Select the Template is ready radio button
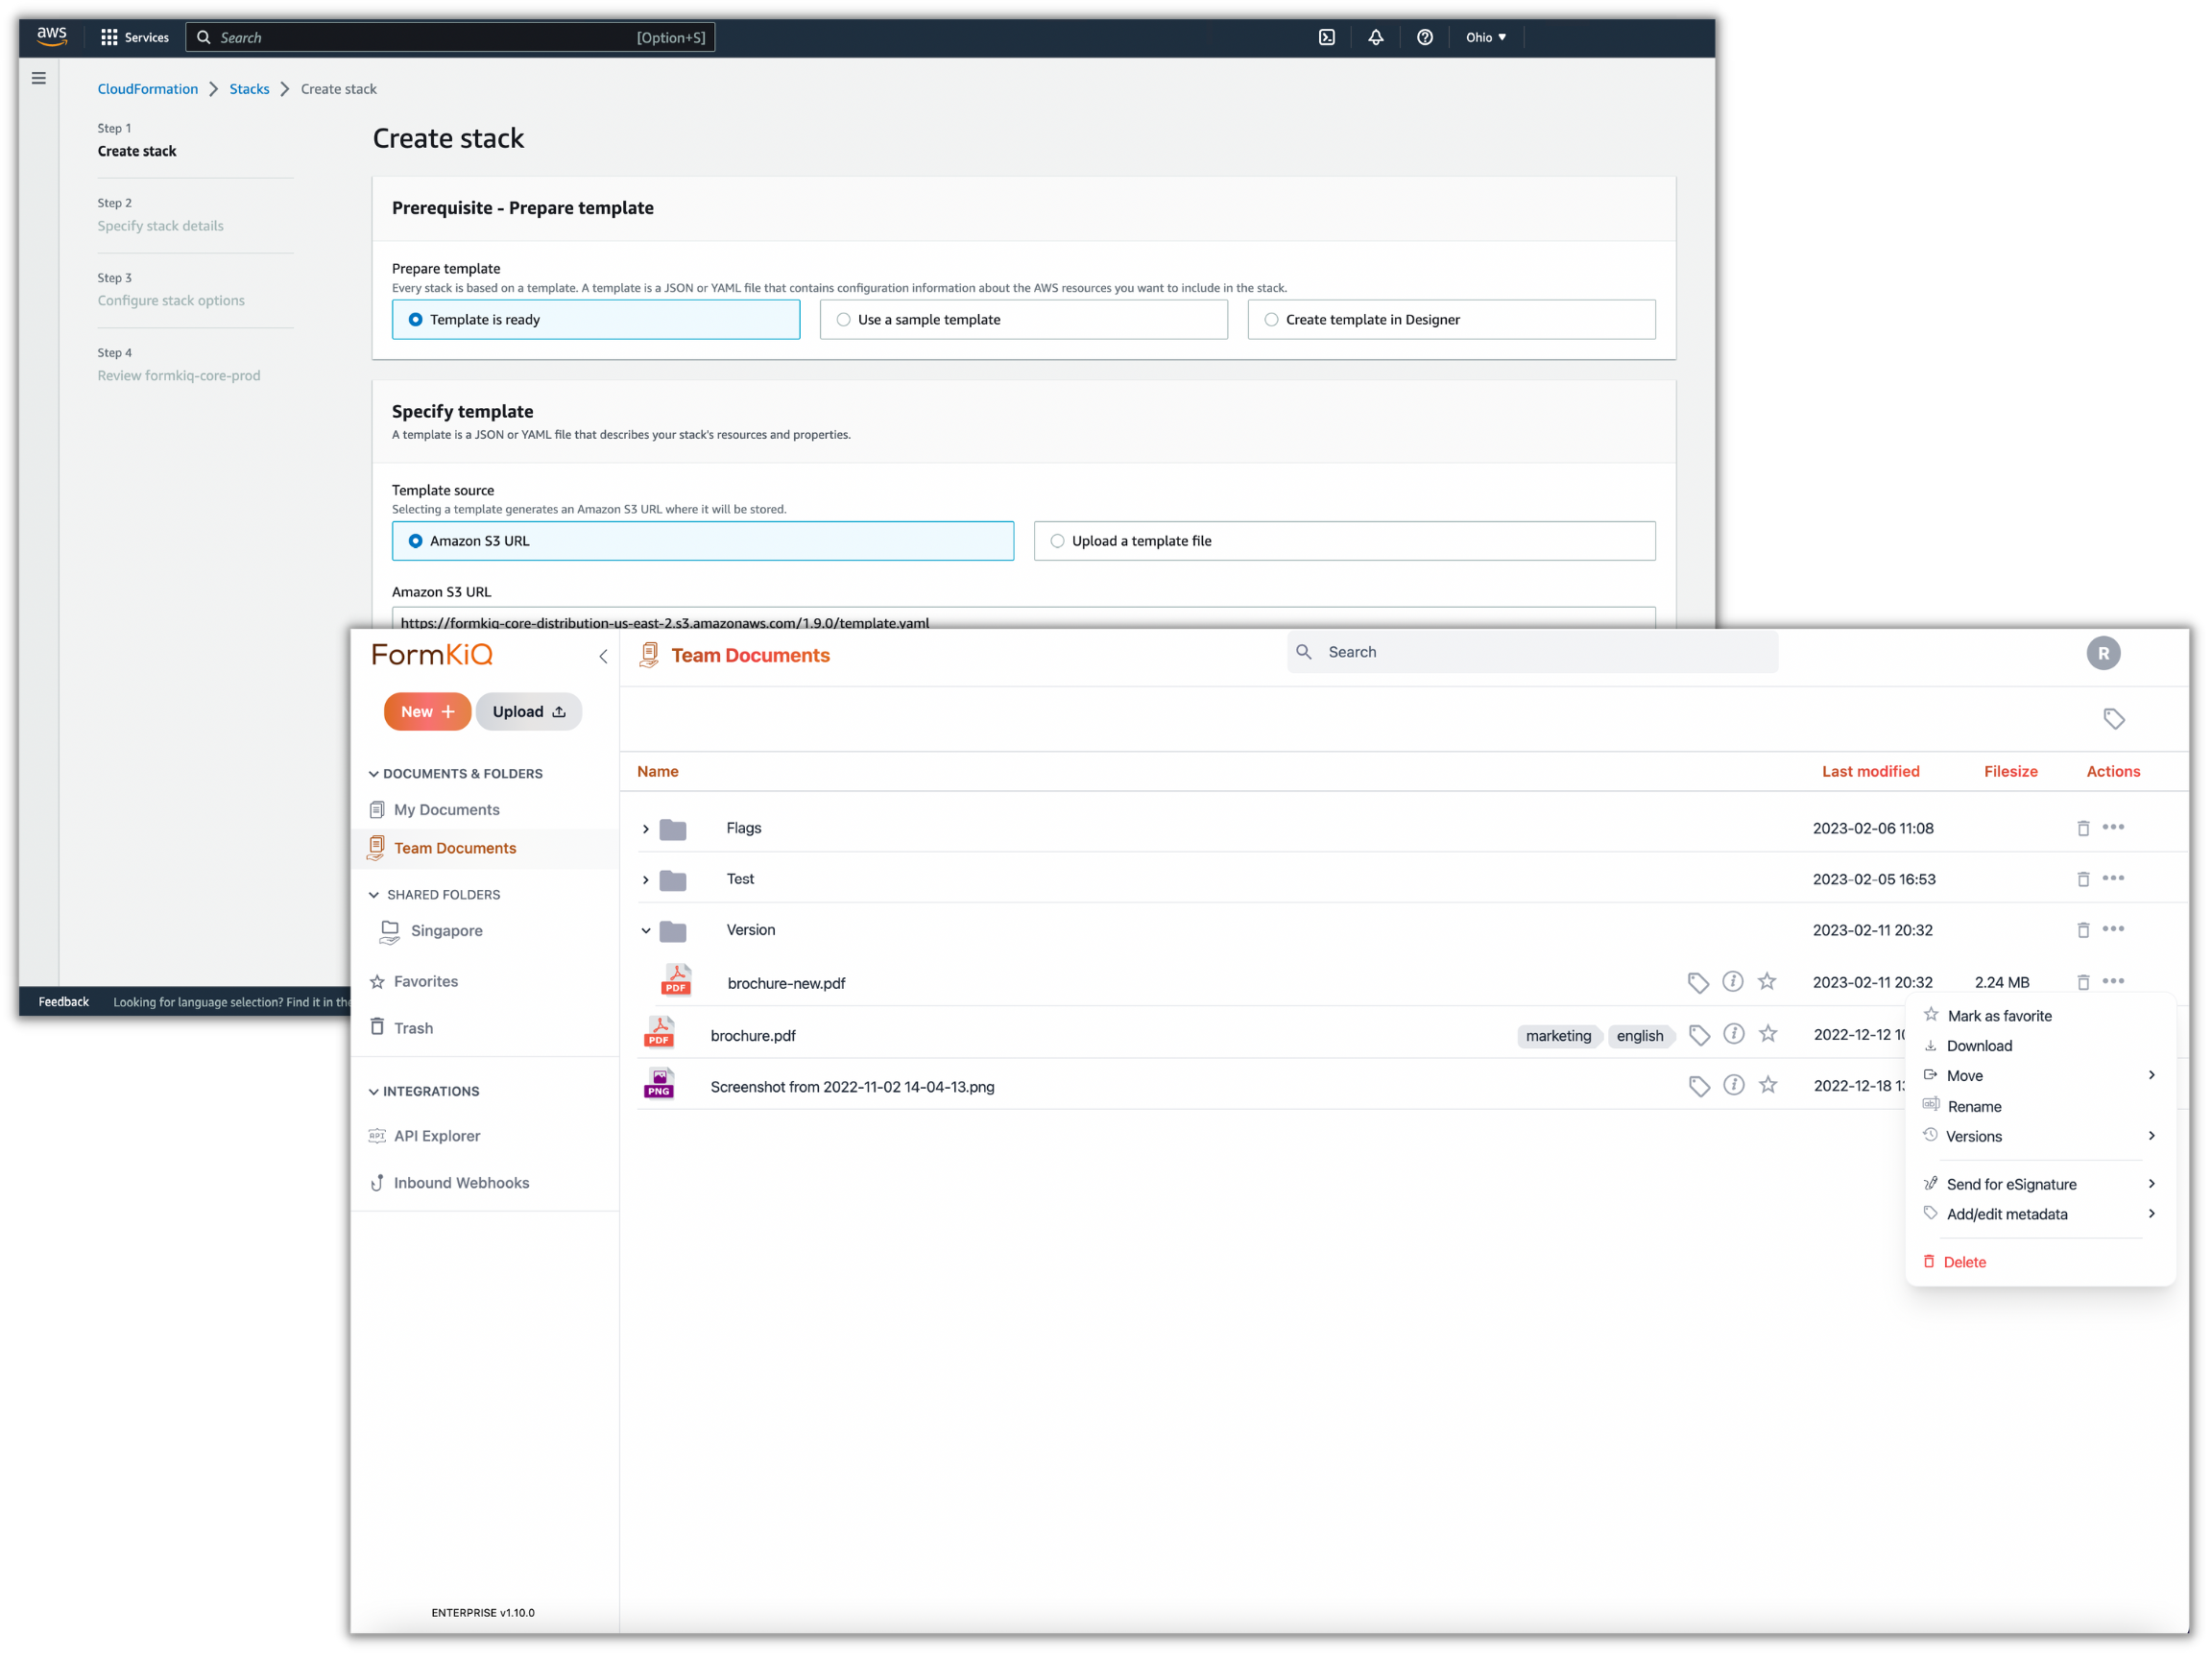 point(416,319)
